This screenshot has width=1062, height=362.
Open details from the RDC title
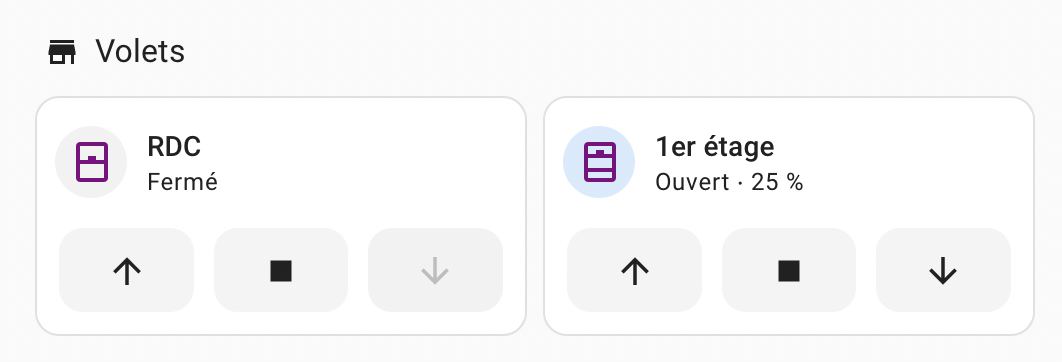[174, 146]
